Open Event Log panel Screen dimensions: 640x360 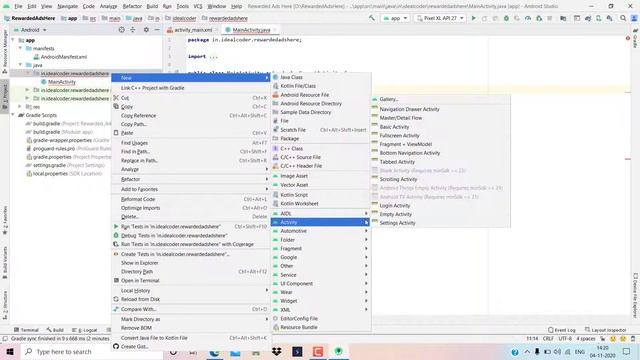click(562, 330)
